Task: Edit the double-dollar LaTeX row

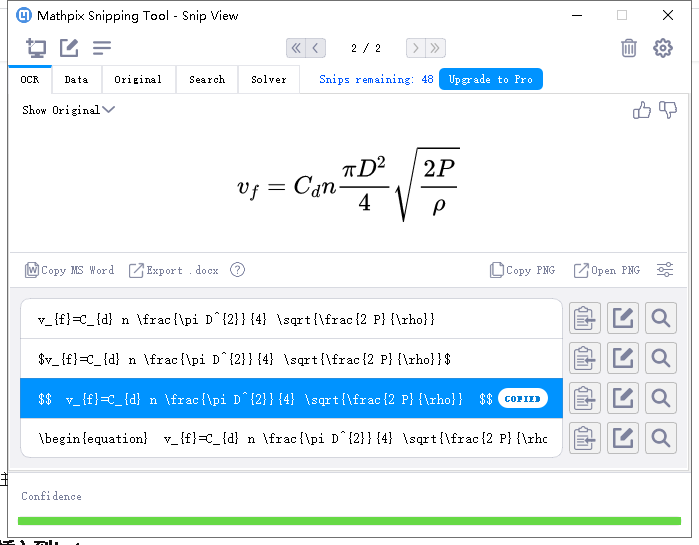Action: tap(623, 398)
